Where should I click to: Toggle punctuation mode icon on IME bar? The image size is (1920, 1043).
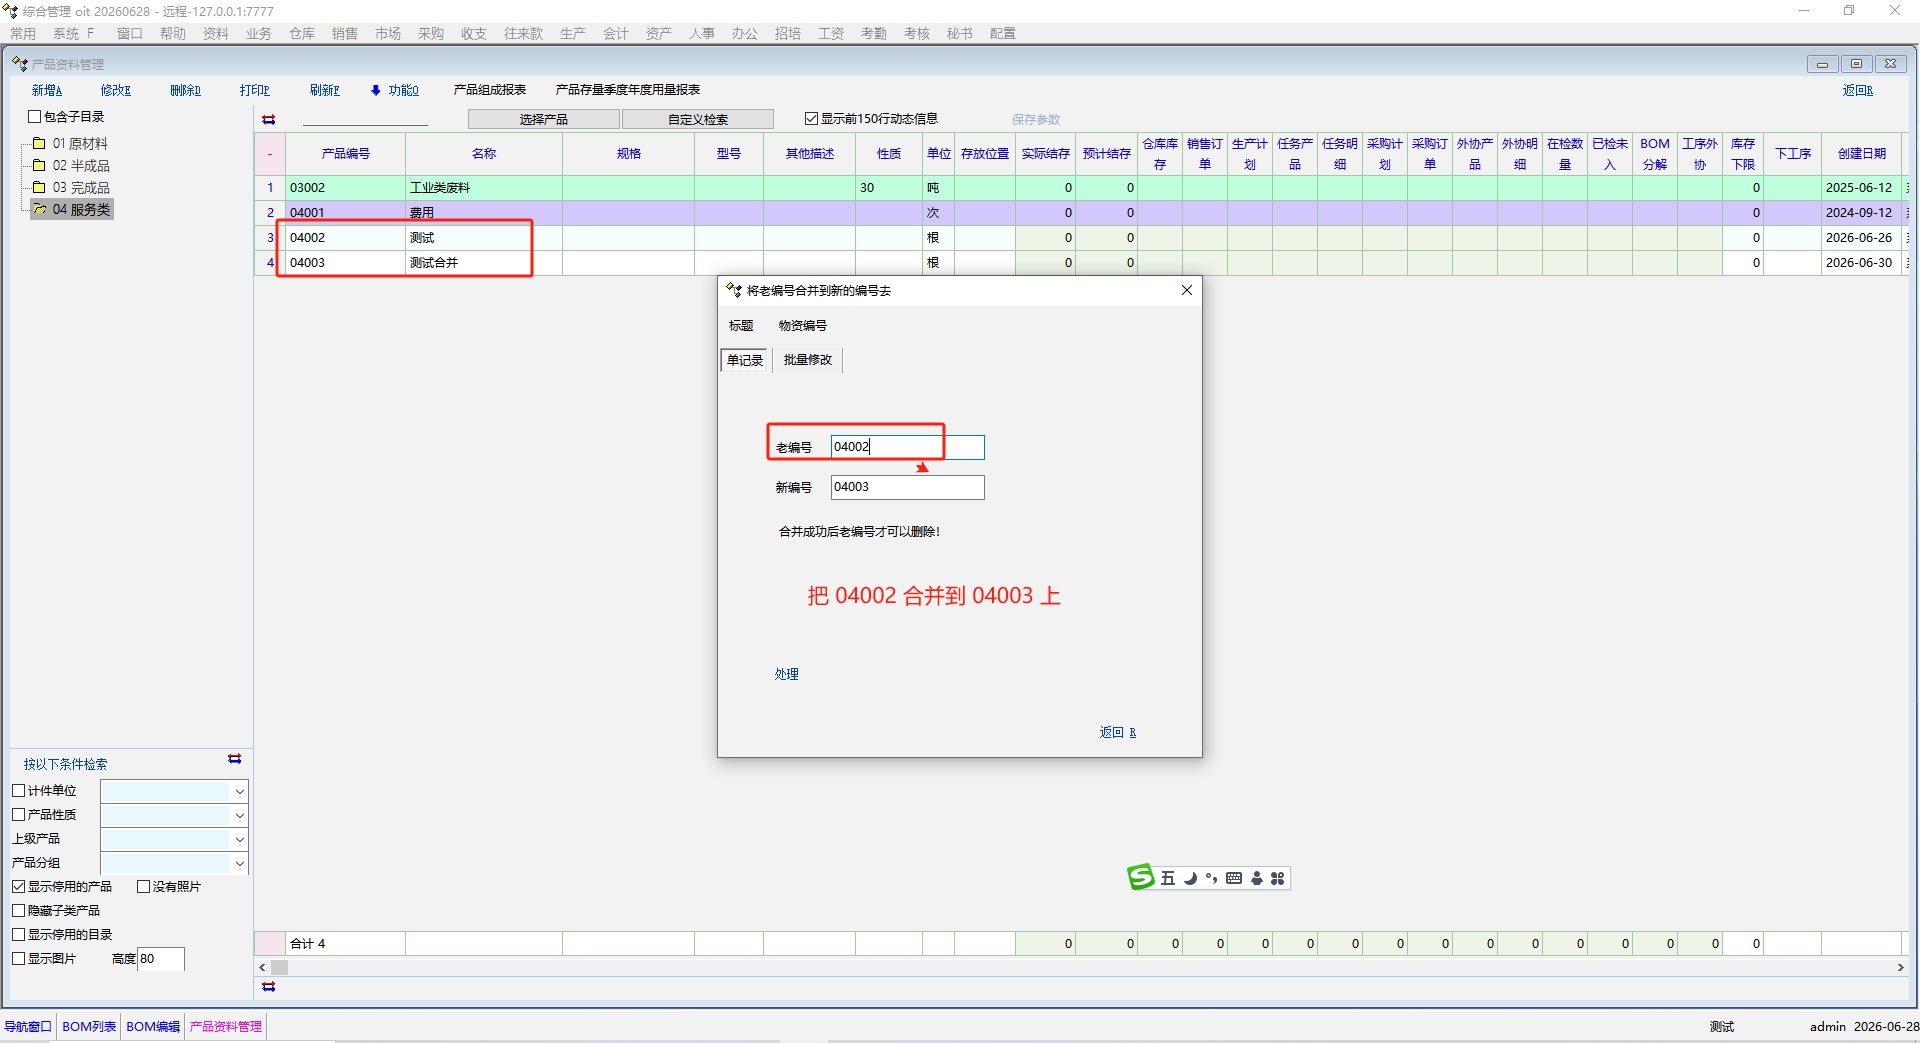click(1212, 879)
